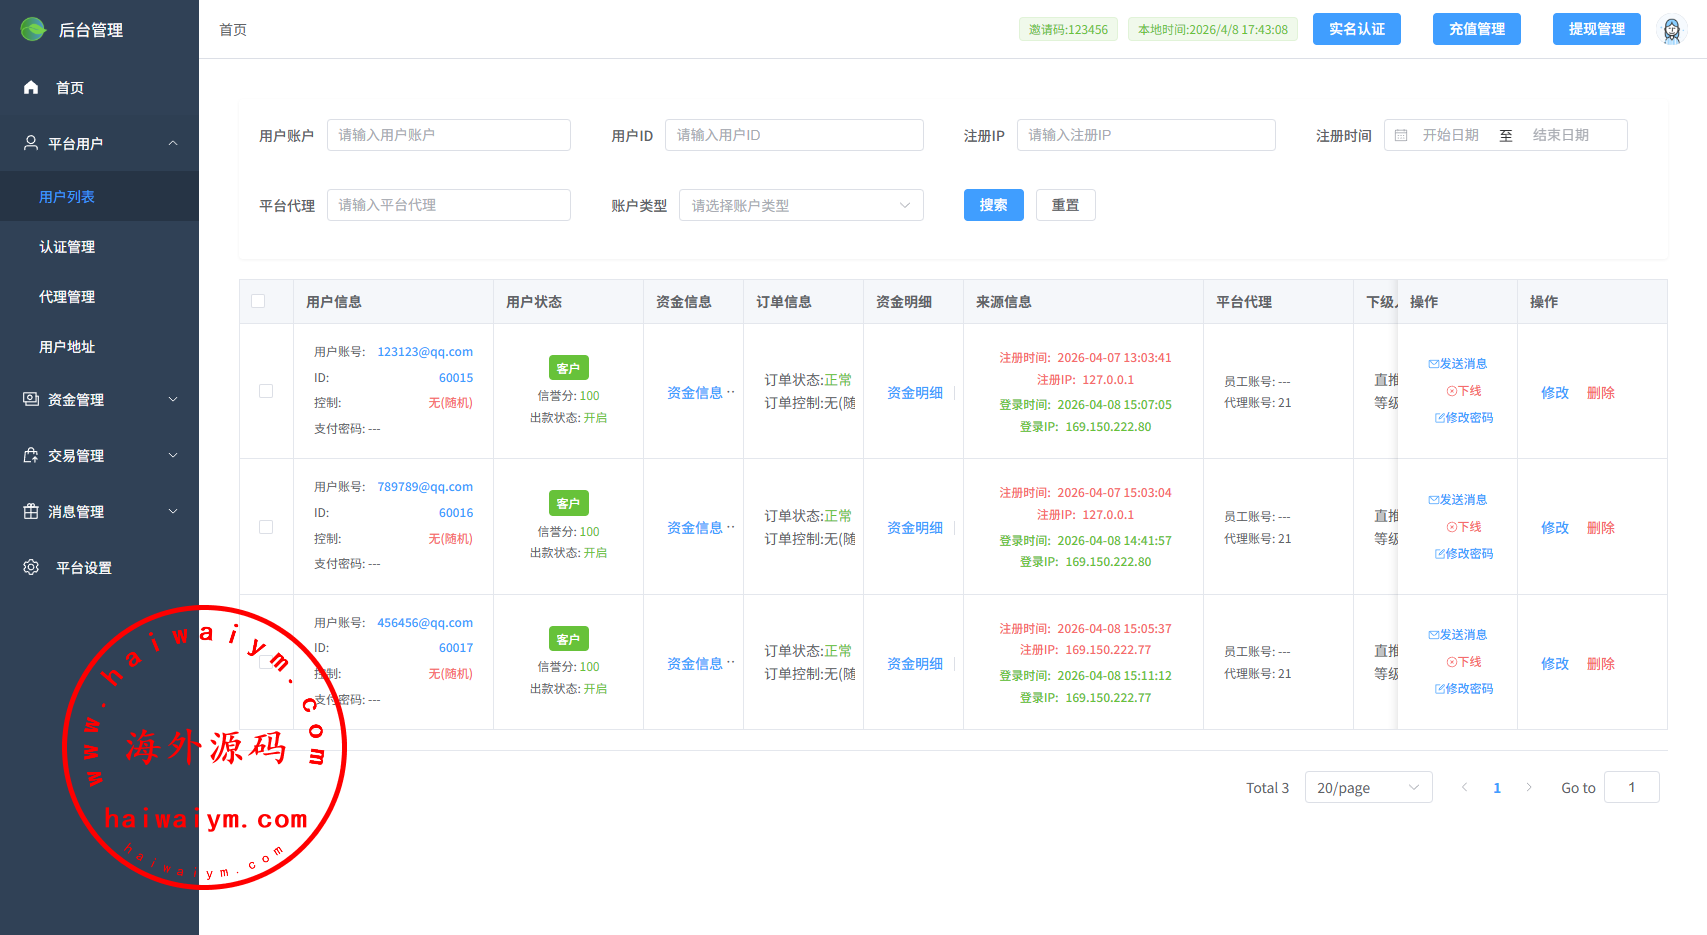Click the 充值管理 button in the header
Image resolution: width=1707 pixels, height=935 pixels.
[1476, 29]
